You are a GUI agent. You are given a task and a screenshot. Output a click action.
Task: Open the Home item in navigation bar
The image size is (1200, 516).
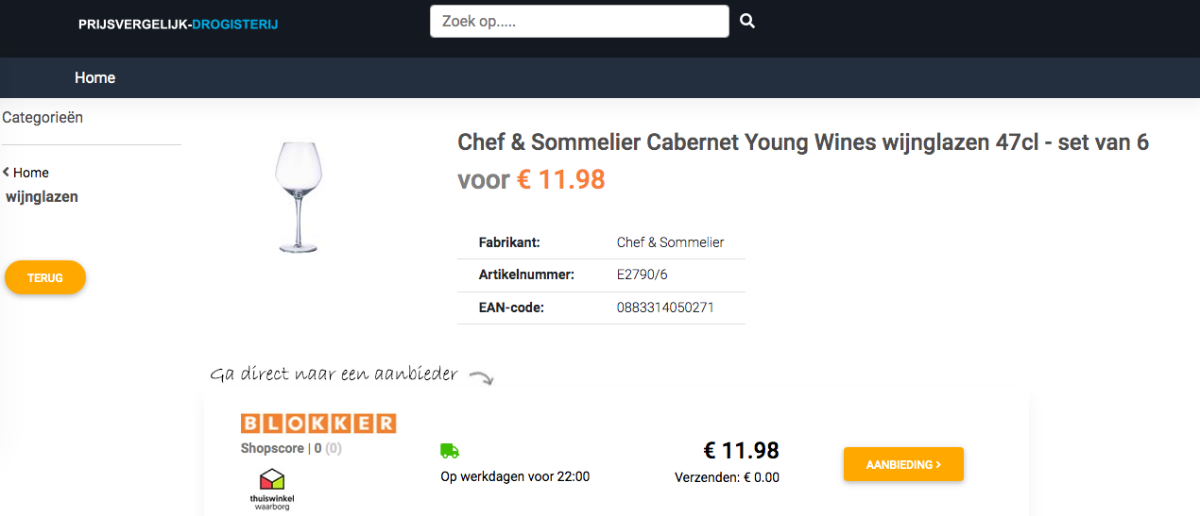point(95,78)
